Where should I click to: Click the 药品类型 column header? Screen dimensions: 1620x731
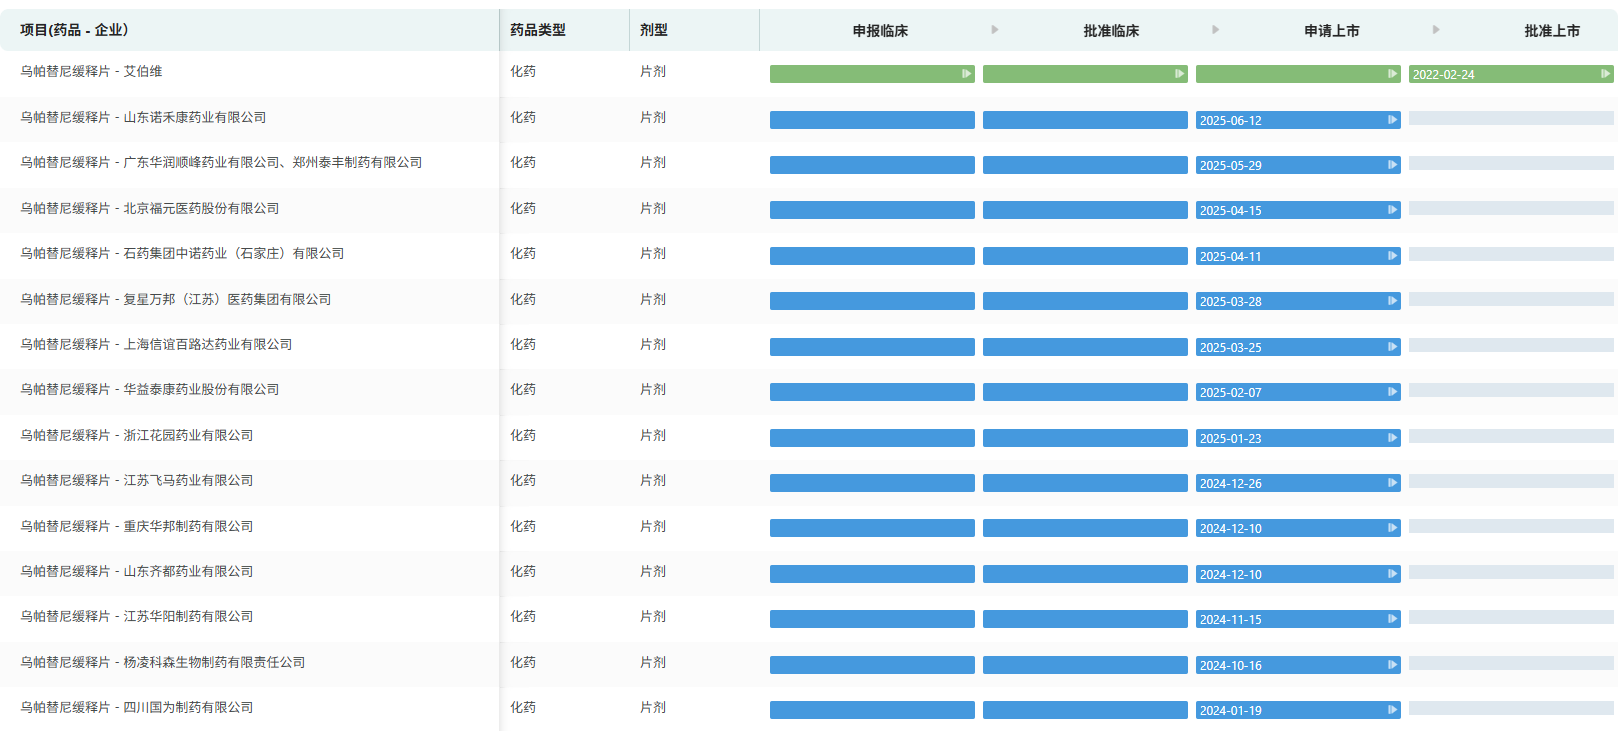(x=538, y=30)
